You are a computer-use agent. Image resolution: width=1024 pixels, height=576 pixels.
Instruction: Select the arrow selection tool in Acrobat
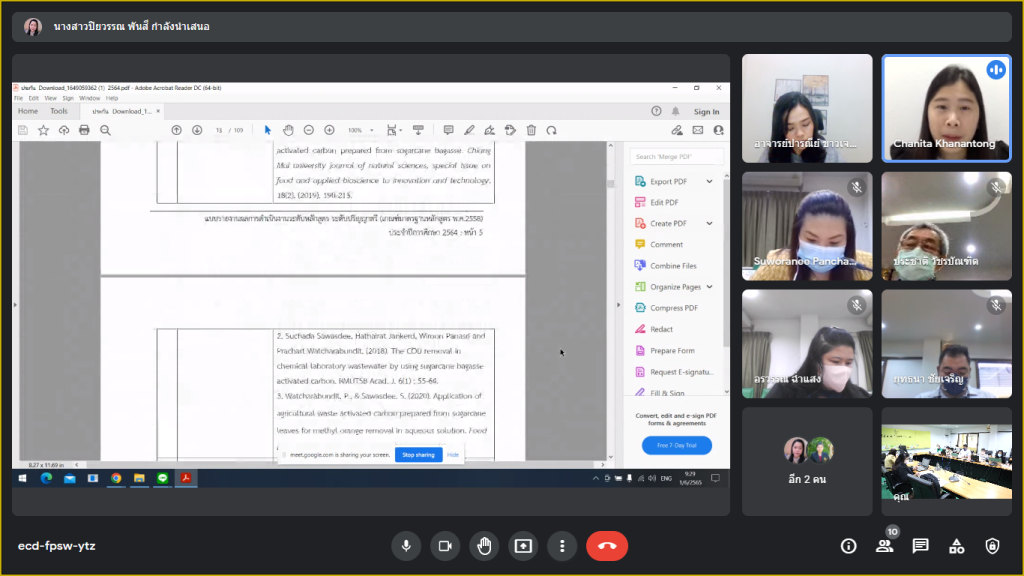[267, 131]
